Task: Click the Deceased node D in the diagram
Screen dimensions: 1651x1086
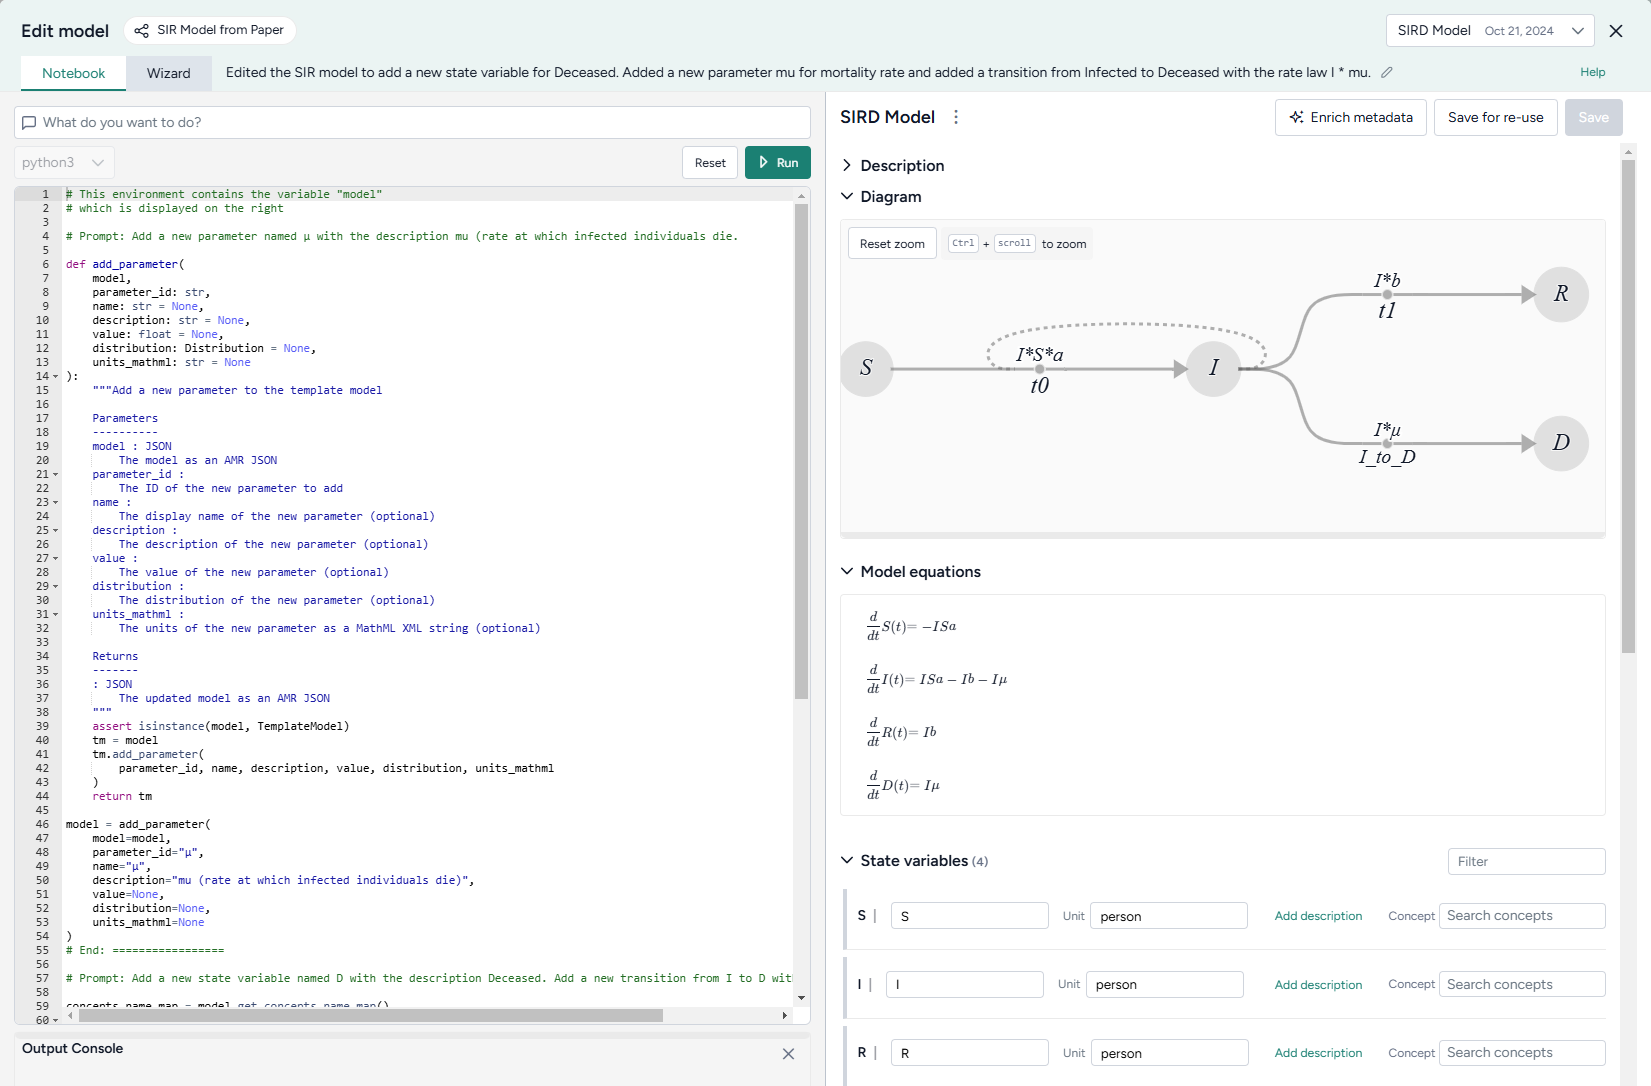Action: [1560, 443]
